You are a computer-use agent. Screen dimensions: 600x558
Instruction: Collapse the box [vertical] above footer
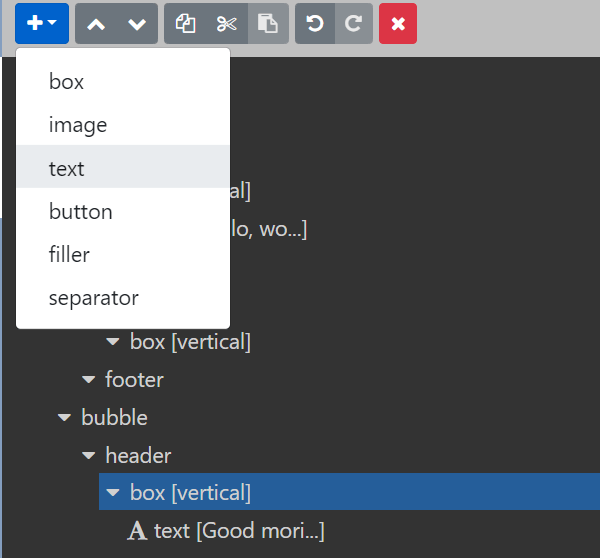coord(113,341)
